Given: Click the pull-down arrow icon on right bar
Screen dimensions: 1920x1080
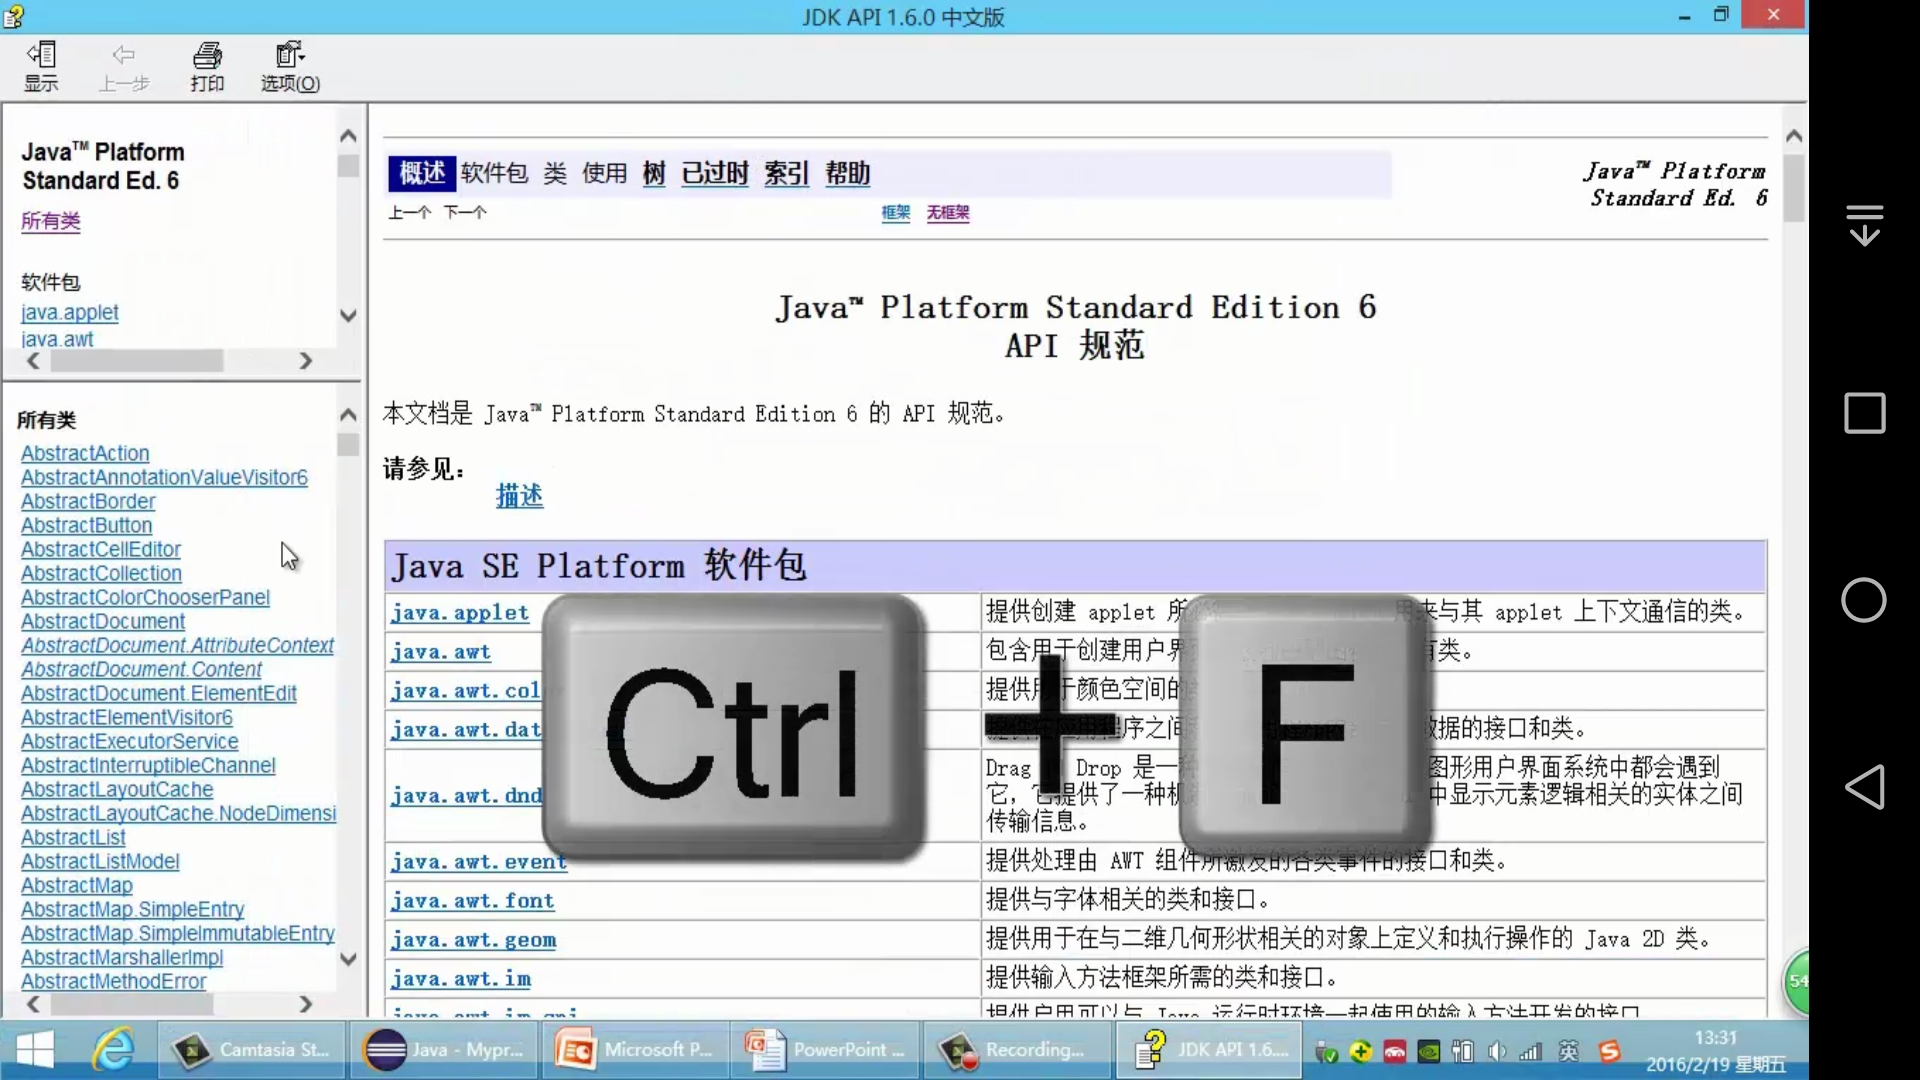Looking at the screenshot, I should coord(1865,225).
